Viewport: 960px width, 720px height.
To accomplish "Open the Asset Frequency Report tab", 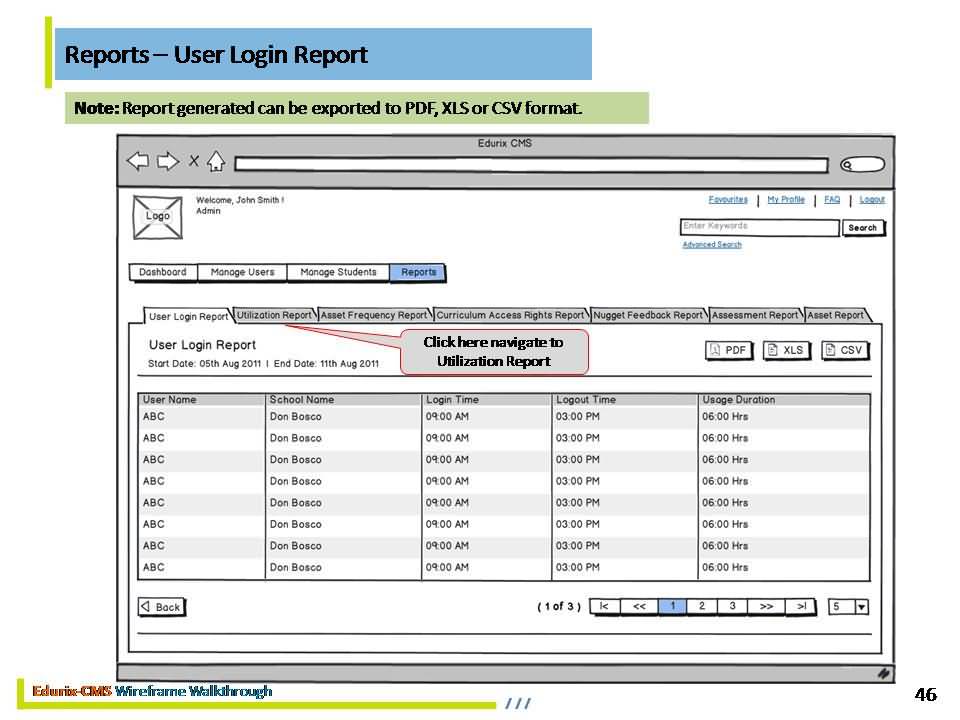I will point(374,315).
